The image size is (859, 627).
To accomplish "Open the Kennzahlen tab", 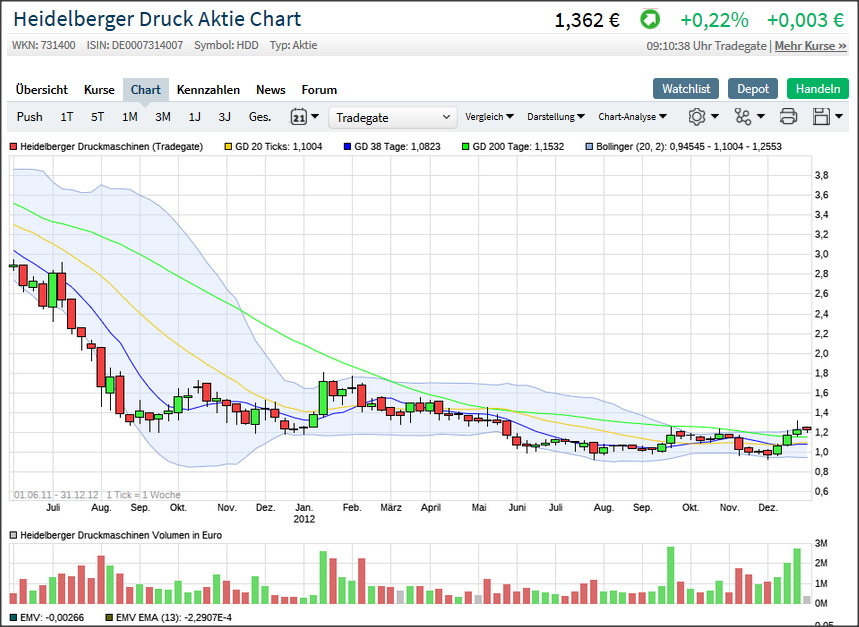I will pos(208,90).
